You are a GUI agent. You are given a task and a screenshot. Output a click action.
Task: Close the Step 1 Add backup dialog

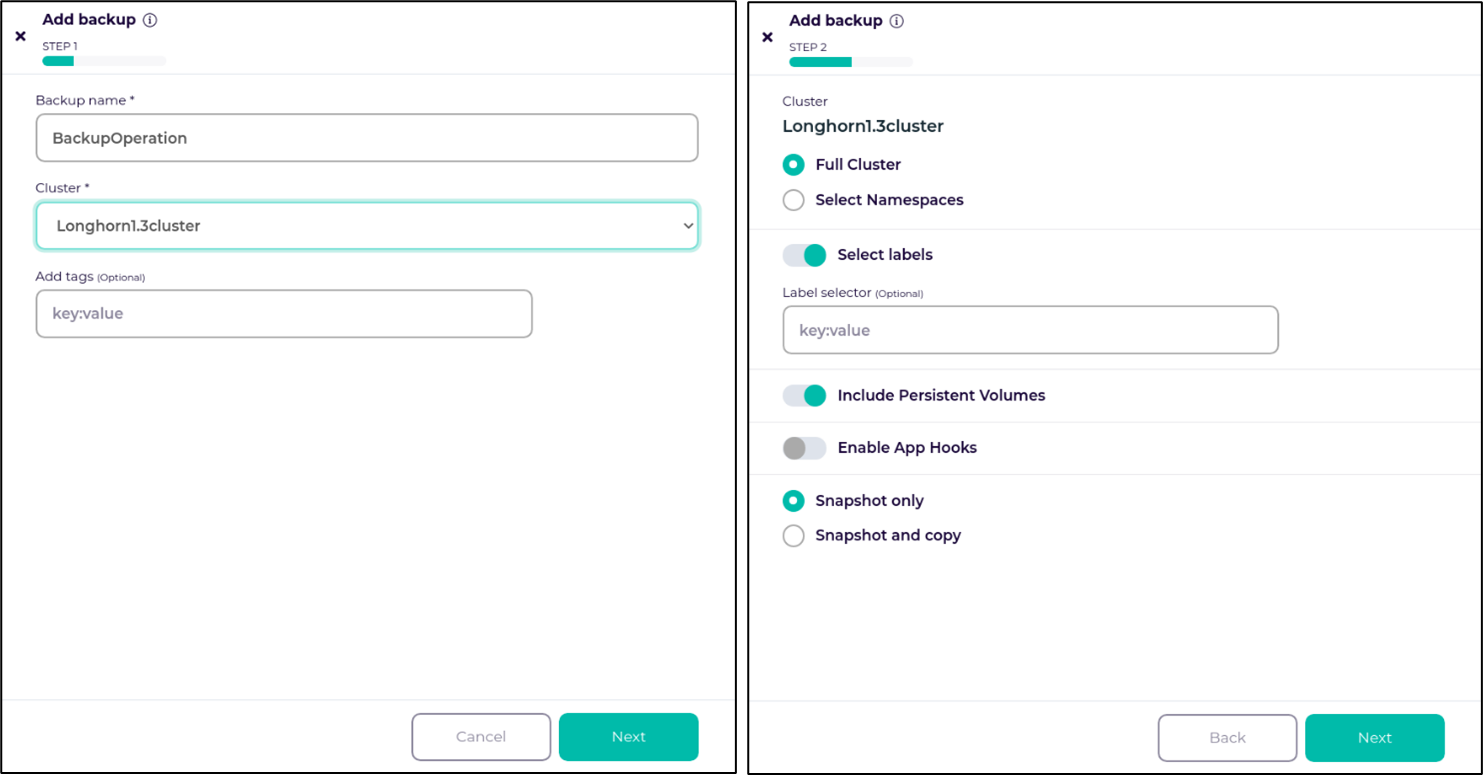pos(20,37)
